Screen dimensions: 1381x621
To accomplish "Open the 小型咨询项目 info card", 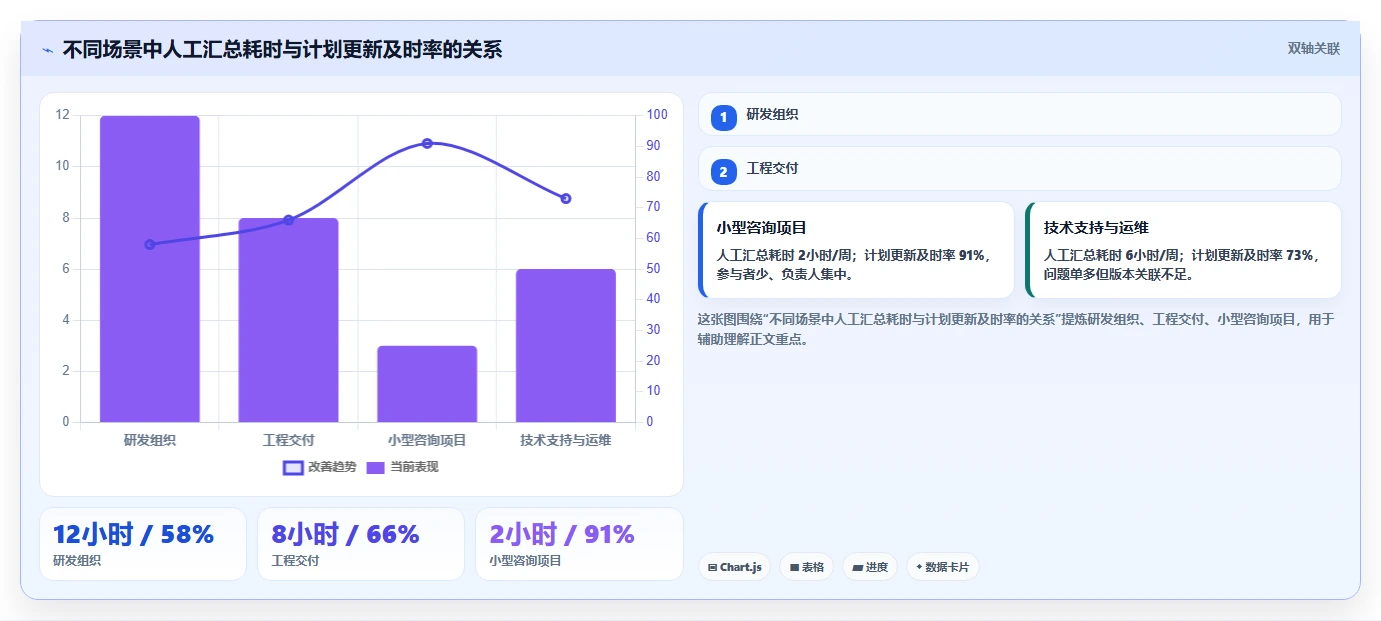I will (856, 250).
